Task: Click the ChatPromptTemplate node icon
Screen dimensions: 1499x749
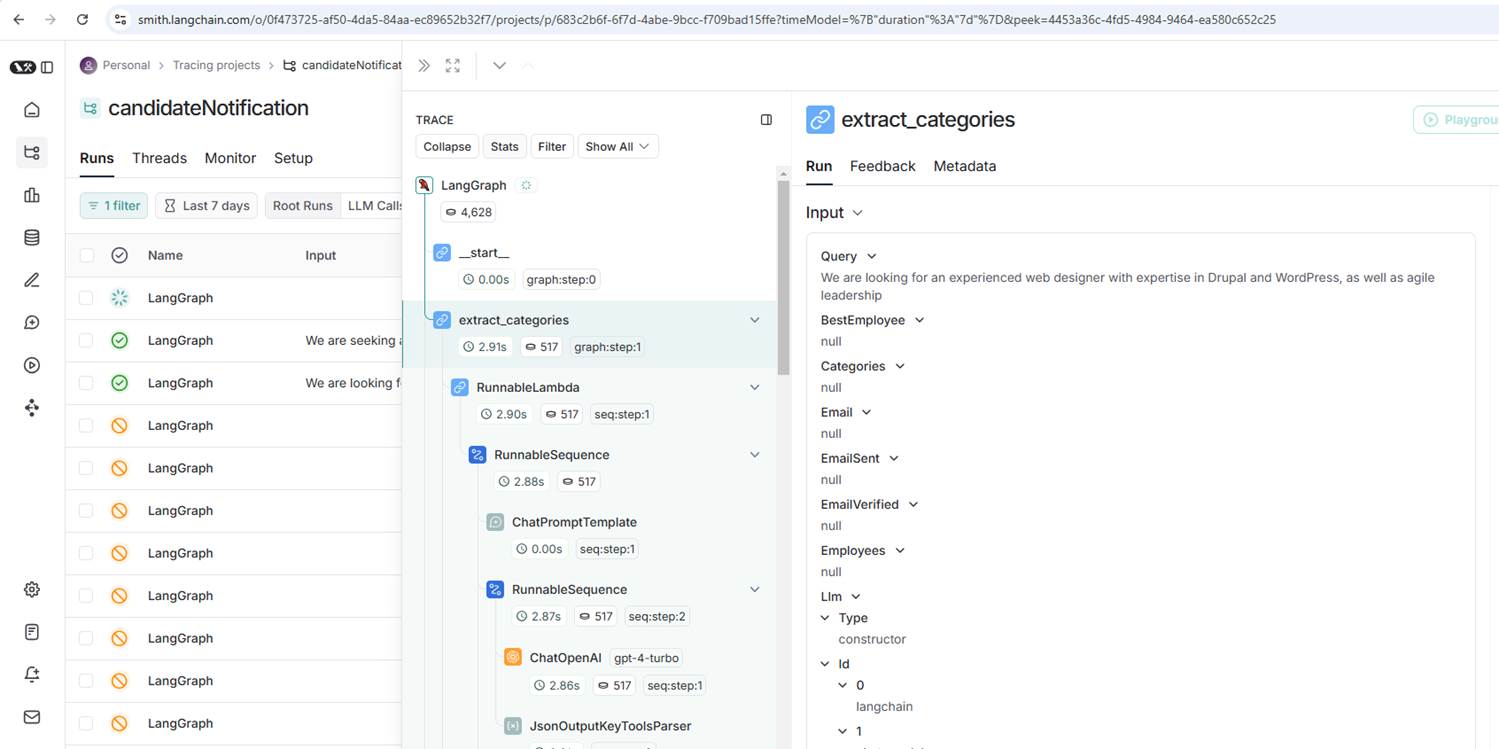Action: 495,522
